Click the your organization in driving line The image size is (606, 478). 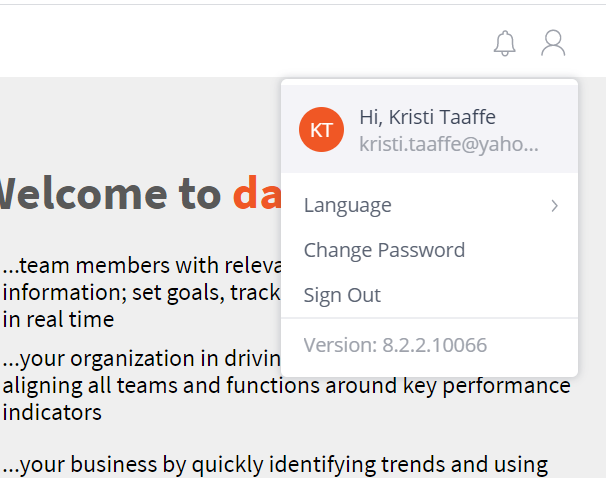pyautogui.click(x=142, y=359)
